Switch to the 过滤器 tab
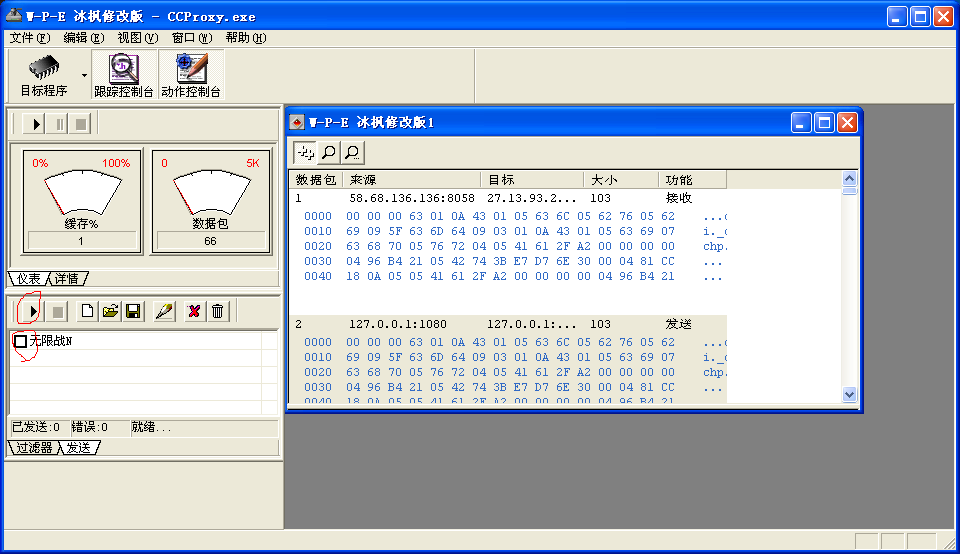The width and height of the screenshot is (960, 554). (34, 447)
